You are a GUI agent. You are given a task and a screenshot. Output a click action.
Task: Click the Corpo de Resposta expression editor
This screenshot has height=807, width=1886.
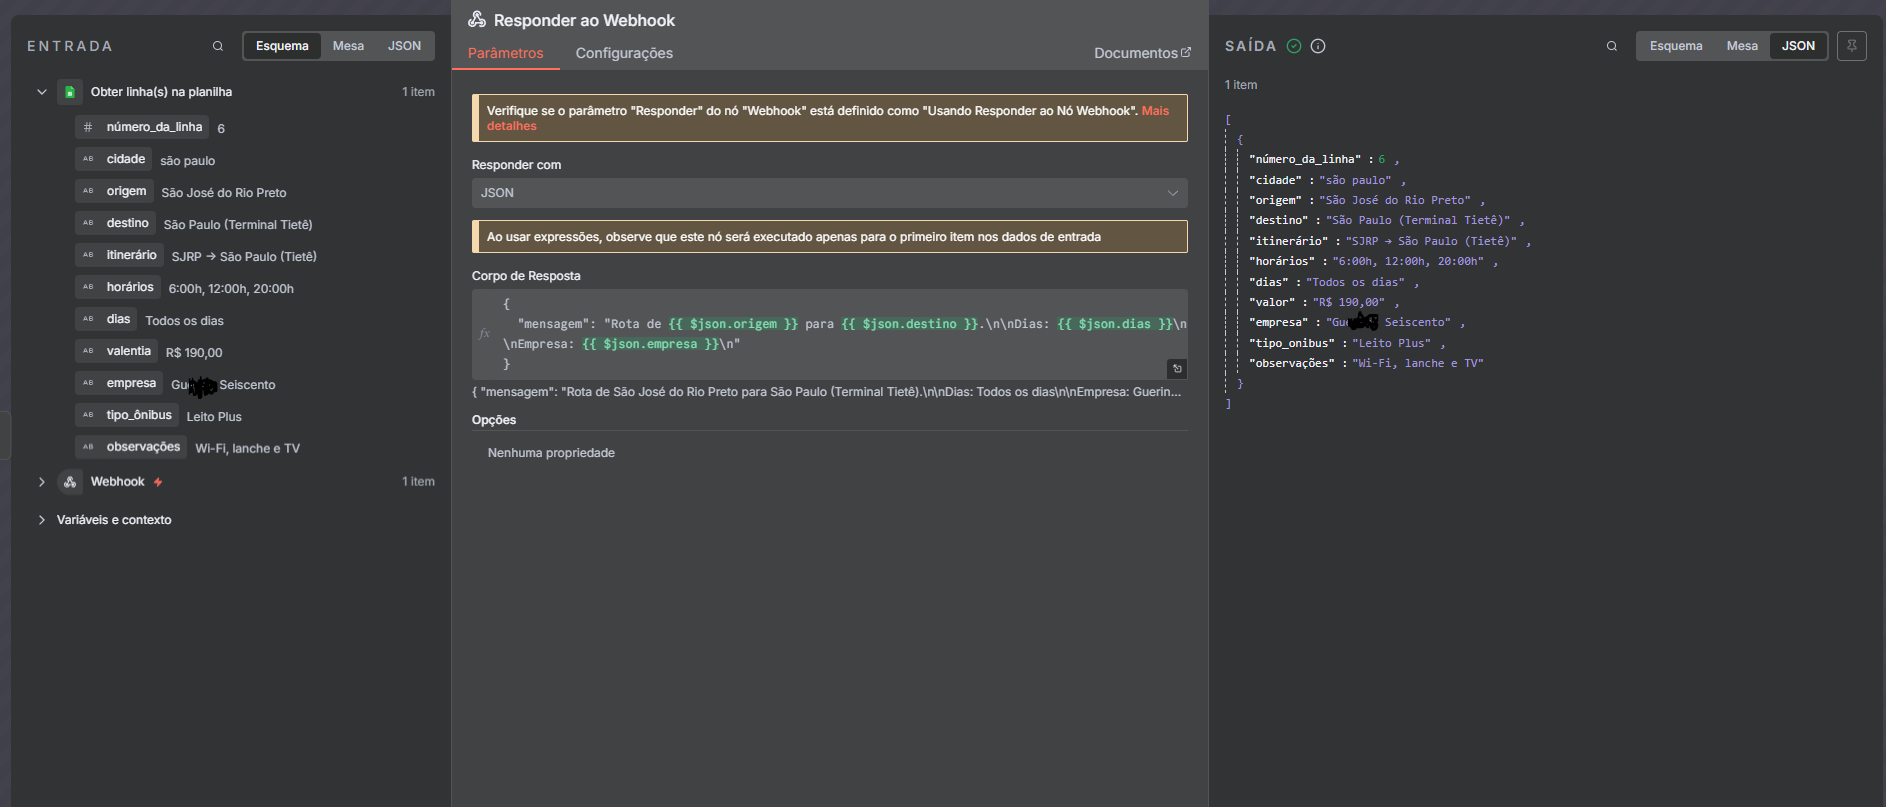pyautogui.click(x=830, y=334)
